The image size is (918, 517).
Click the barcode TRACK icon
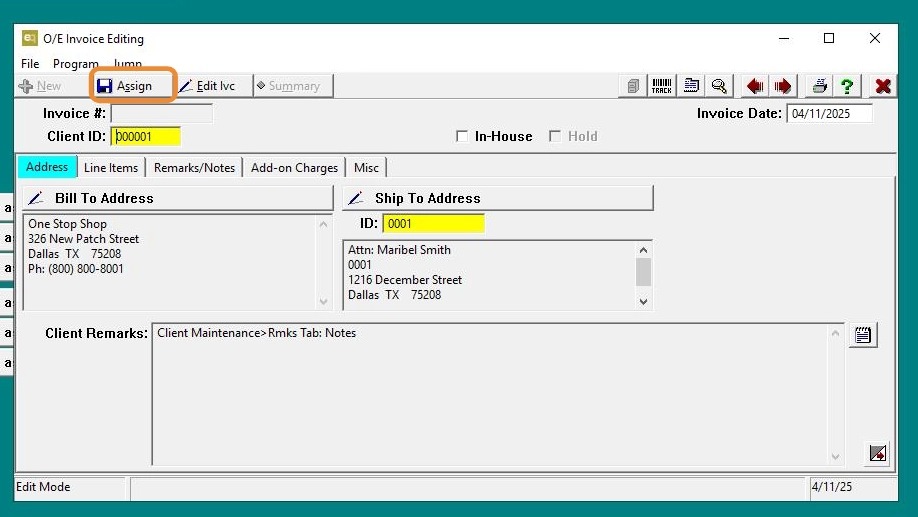pyautogui.click(x=662, y=86)
